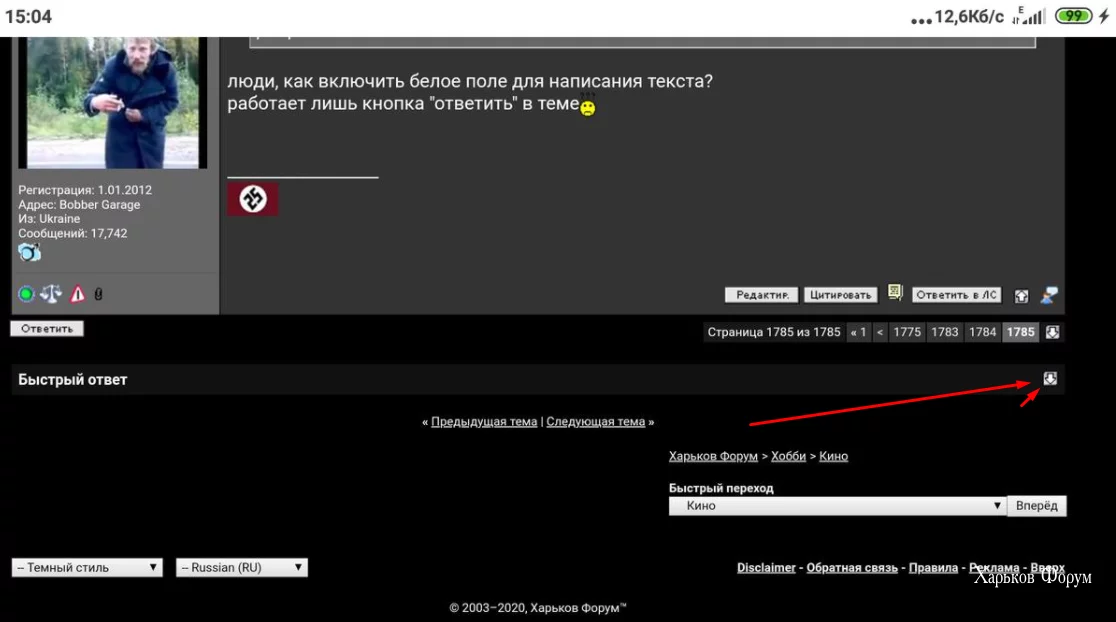Click the Редактир. edit button
The image size is (1116, 622).
point(762,295)
